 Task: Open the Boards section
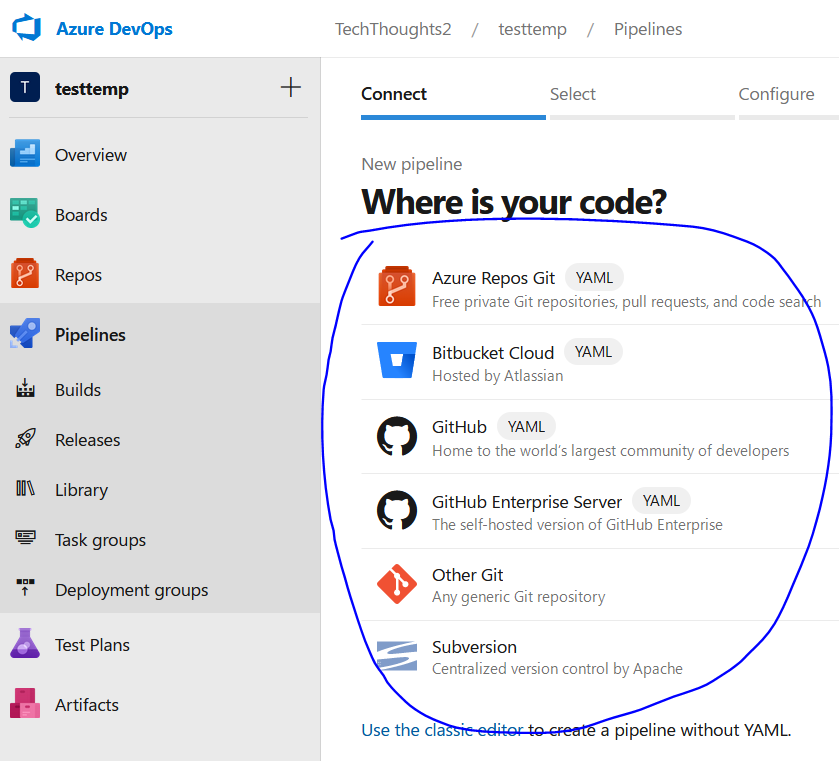pos(81,215)
